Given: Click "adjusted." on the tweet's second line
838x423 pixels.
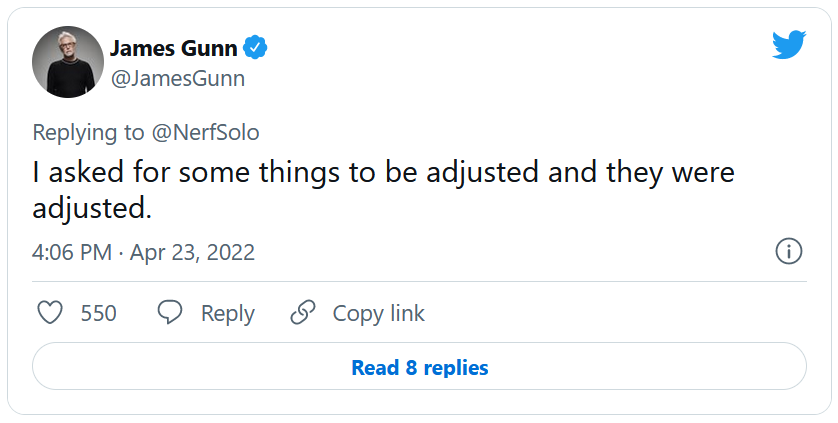Looking at the screenshot, I should pos(92,209).
